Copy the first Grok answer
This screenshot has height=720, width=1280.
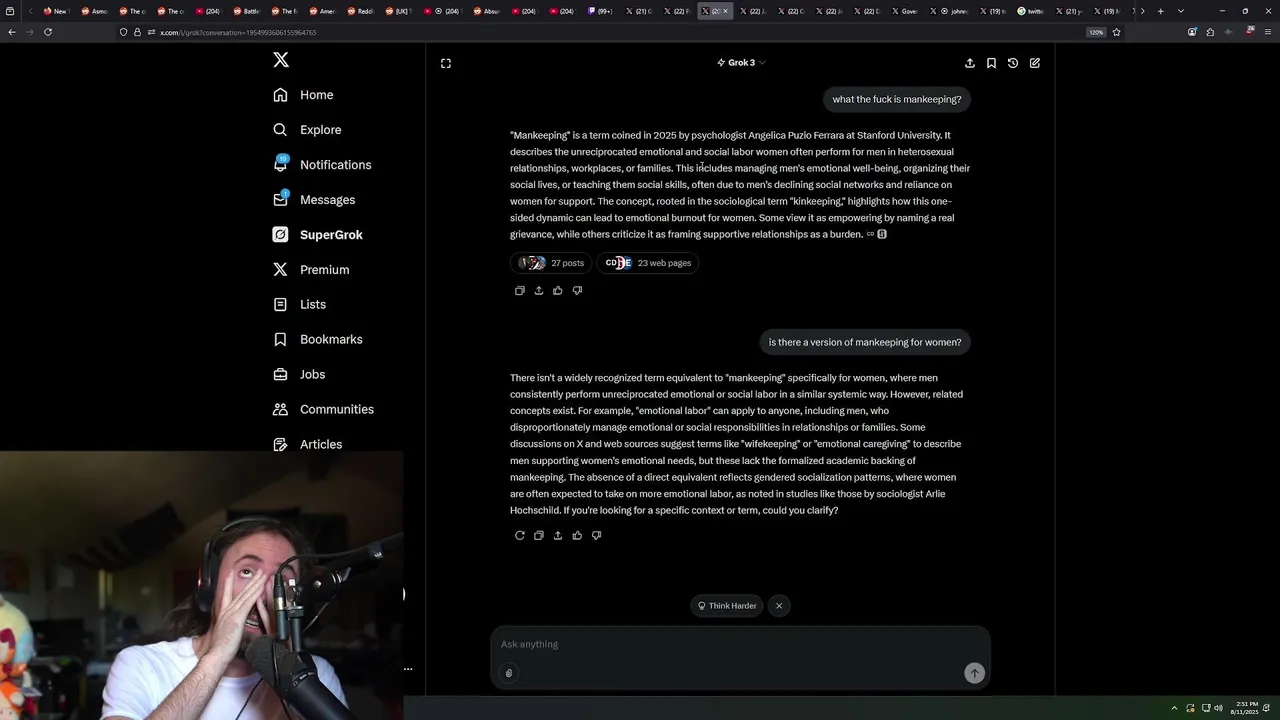519,291
